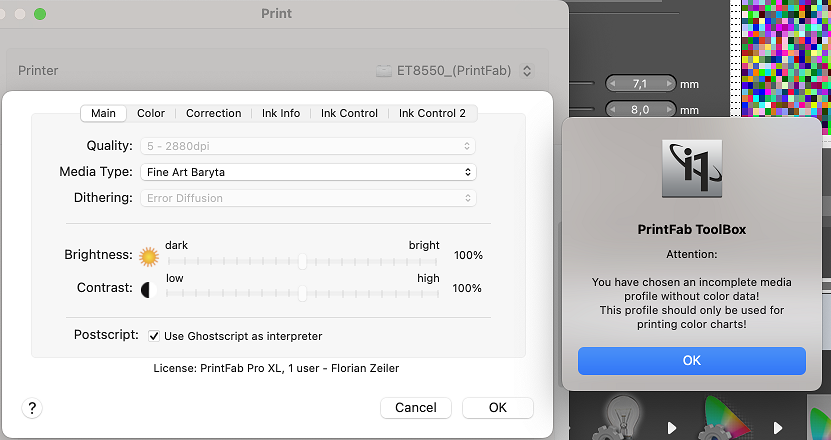The height and width of the screenshot is (440, 831).
Task: Toggle Use Ghostscript as interpreter checkbox
Action: click(x=154, y=336)
